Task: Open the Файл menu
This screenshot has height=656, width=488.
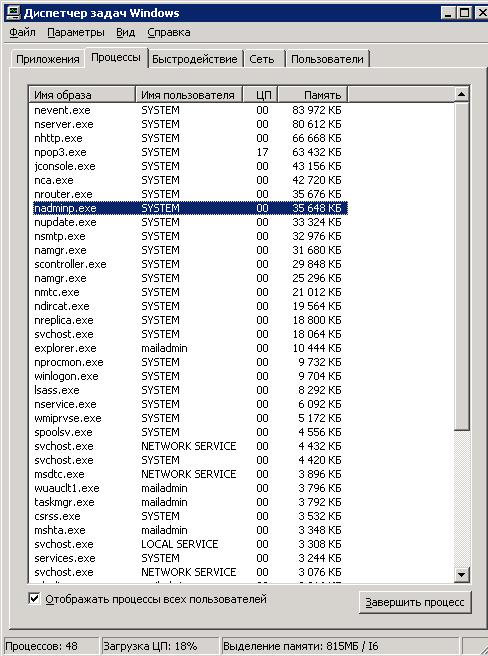Action: pos(23,33)
